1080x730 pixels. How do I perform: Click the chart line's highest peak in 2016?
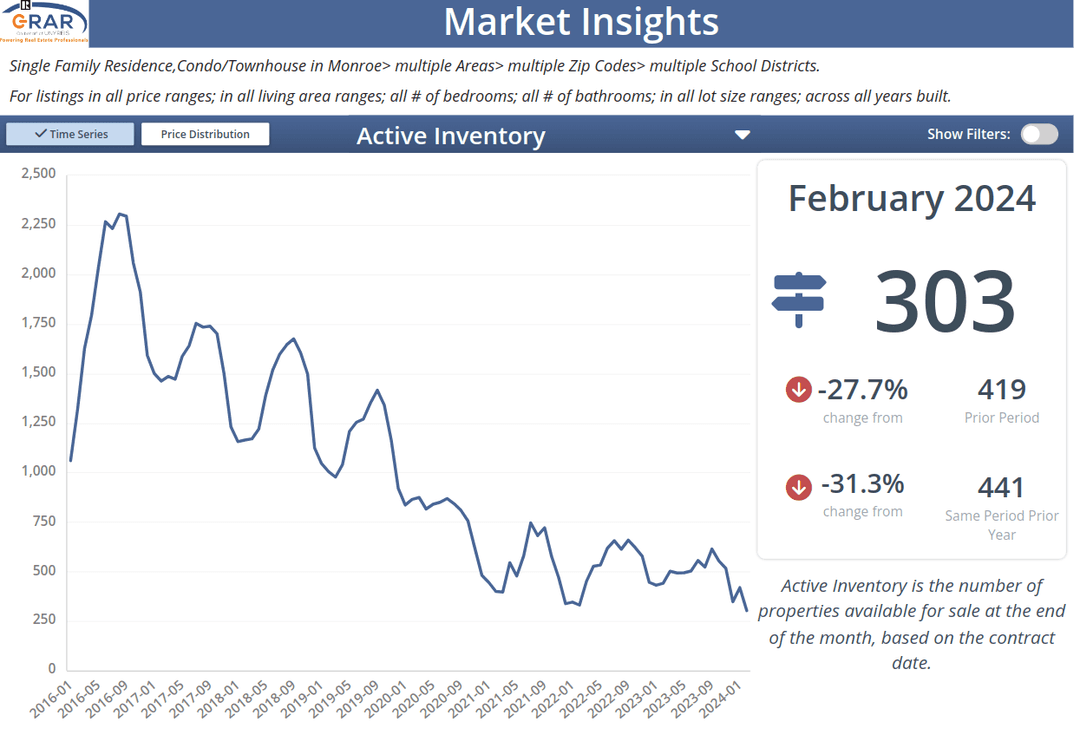click(119, 213)
